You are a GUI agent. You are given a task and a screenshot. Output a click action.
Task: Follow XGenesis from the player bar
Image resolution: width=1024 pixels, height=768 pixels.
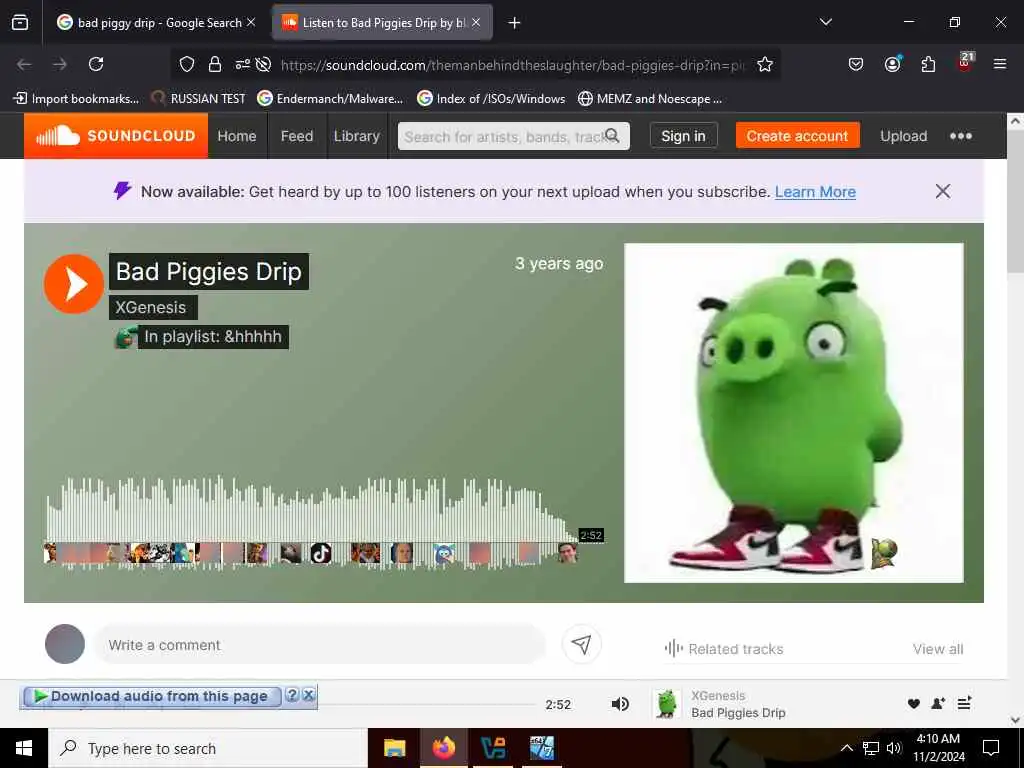(938, 703)
